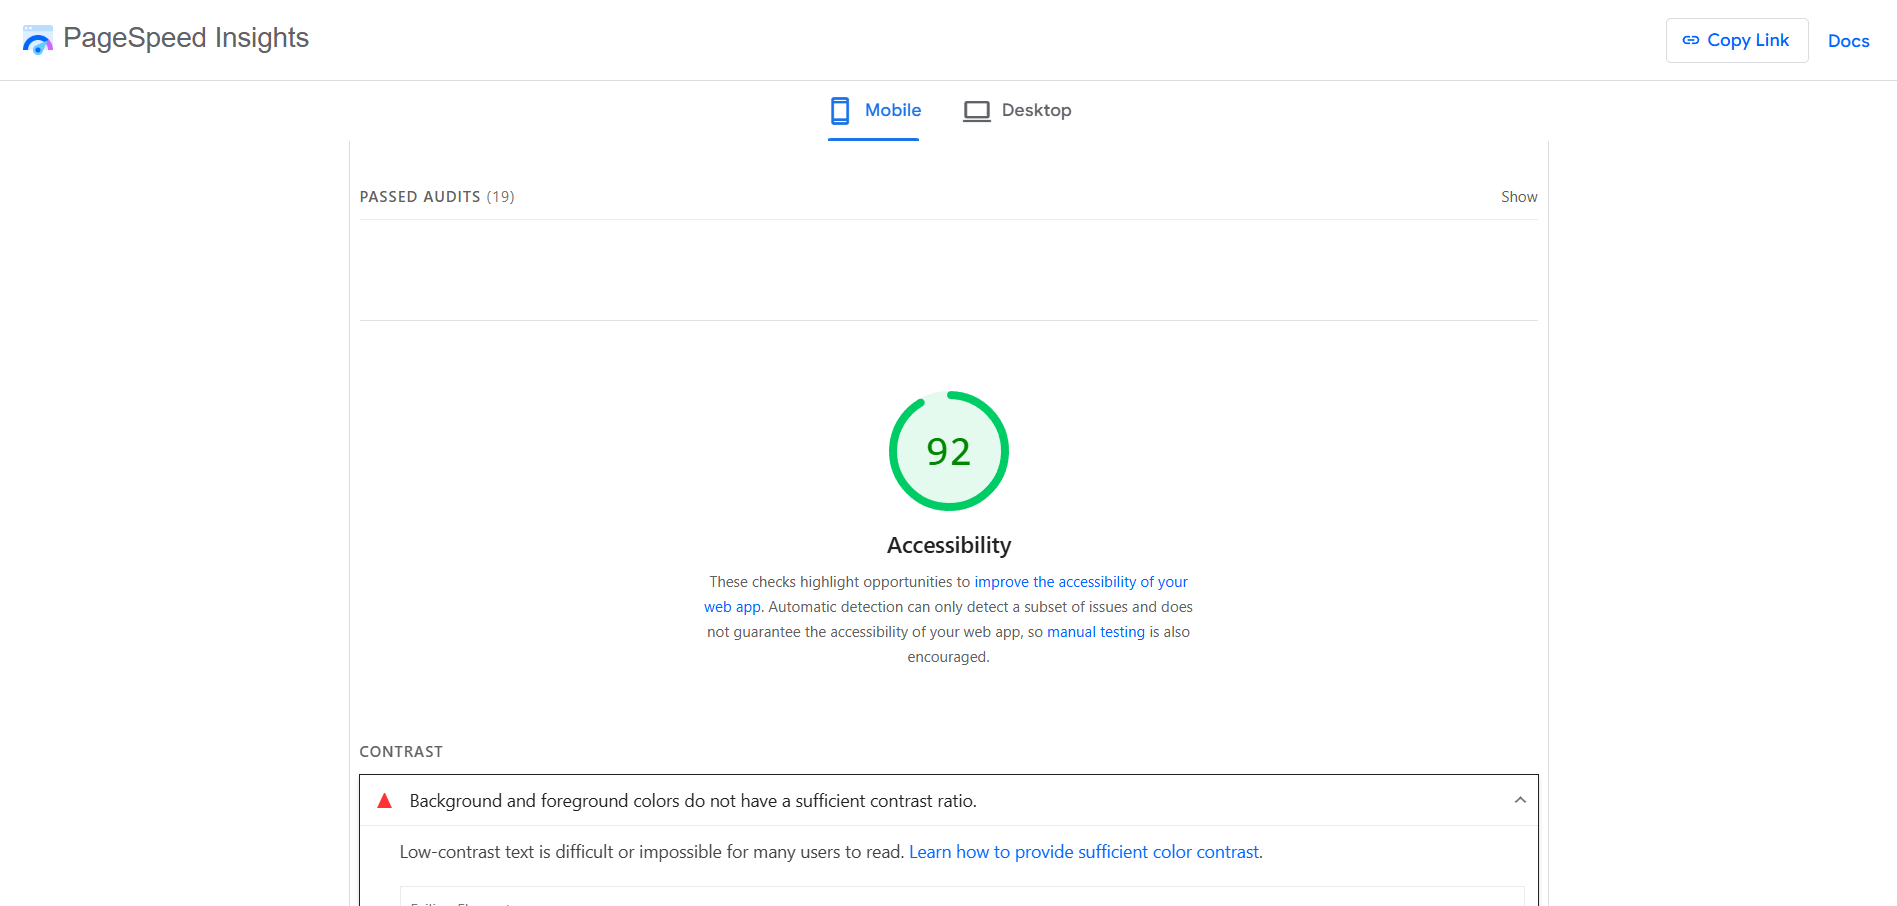Select the mobile phone icon
The height and width of the screenshot is (906, 1897).
[838, 110]
